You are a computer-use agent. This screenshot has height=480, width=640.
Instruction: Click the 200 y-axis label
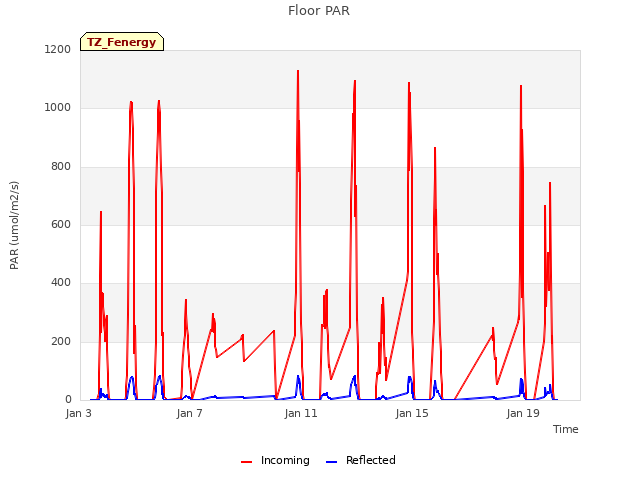61,342
